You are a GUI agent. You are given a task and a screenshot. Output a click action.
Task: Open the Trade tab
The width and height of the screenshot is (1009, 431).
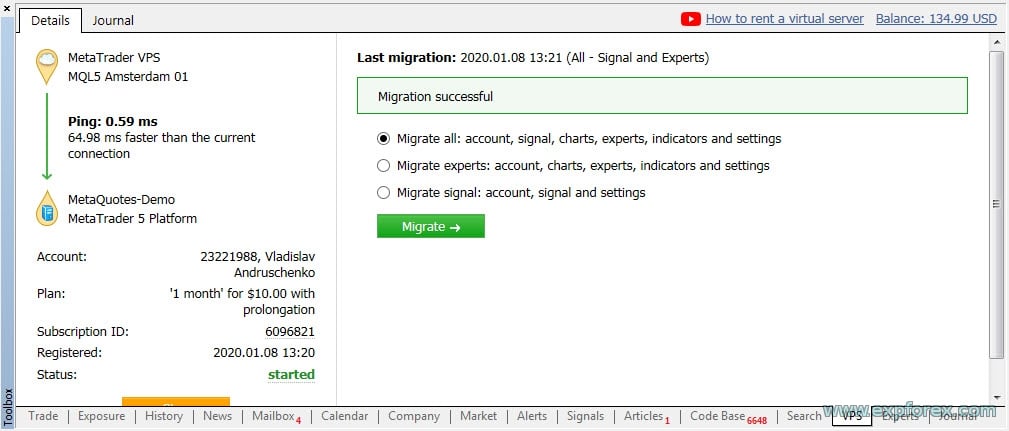tap(43, 416)
